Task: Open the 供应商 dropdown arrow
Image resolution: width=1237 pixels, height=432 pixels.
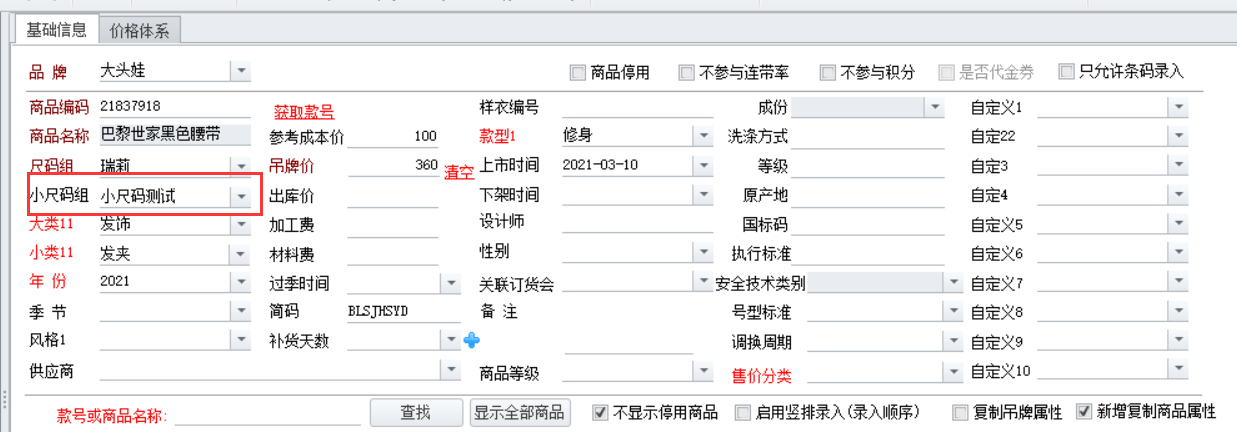Action: pos(450,371)
